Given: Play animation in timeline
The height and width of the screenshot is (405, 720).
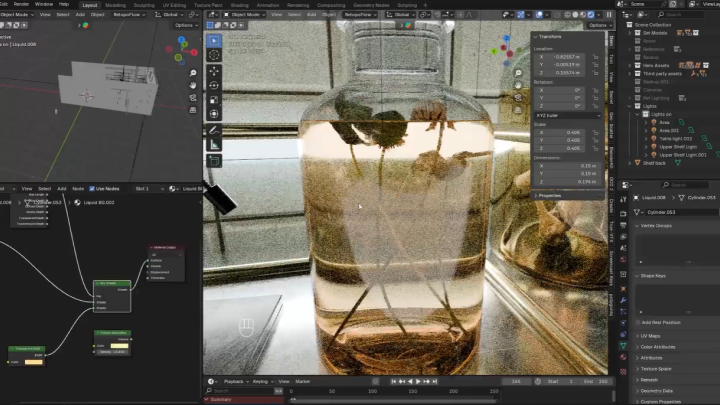Looking at the screenshot, I should [x=418, y=382].
